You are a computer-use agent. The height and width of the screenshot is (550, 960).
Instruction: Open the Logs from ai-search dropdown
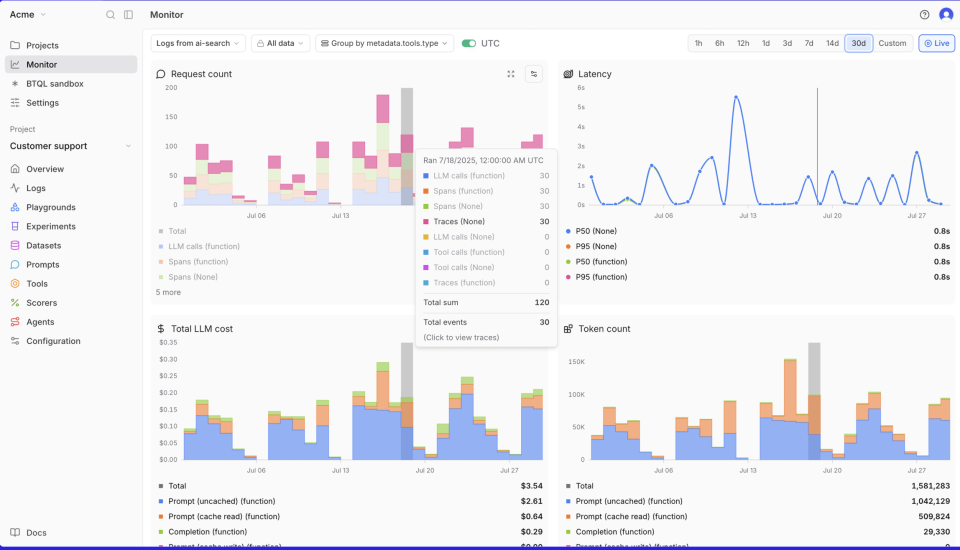tap(198, 44)
